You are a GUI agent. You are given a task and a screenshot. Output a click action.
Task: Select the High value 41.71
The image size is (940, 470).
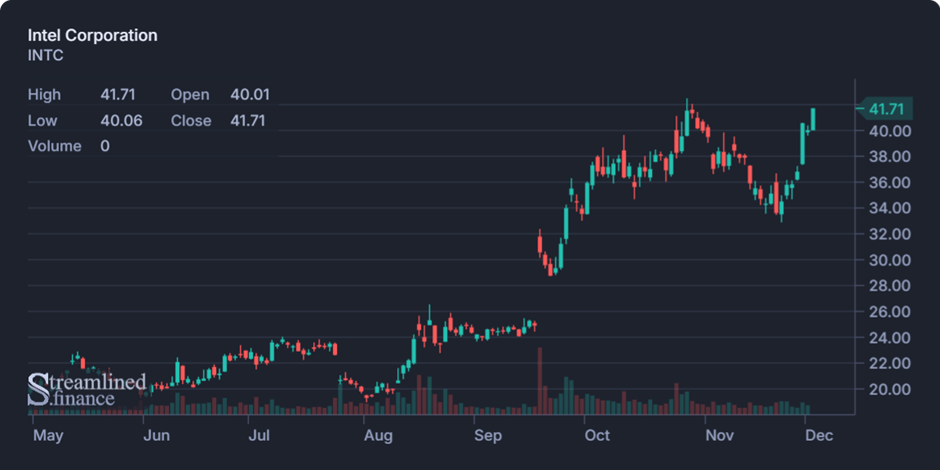pos(118,95)
